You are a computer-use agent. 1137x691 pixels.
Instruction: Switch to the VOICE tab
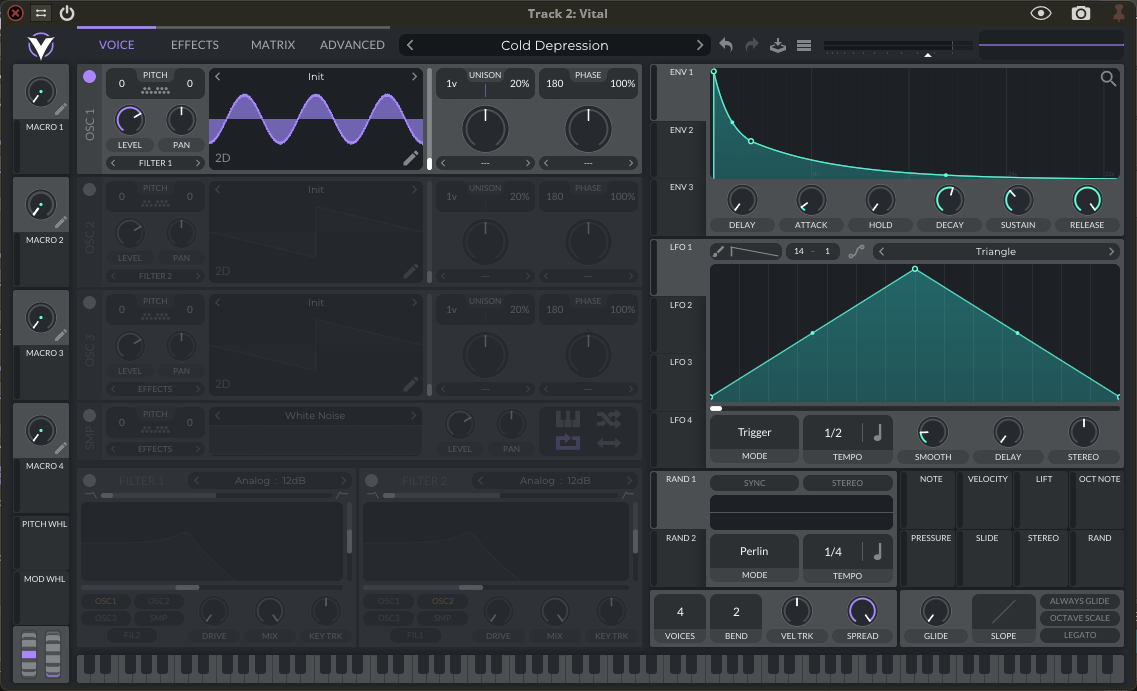116,45
